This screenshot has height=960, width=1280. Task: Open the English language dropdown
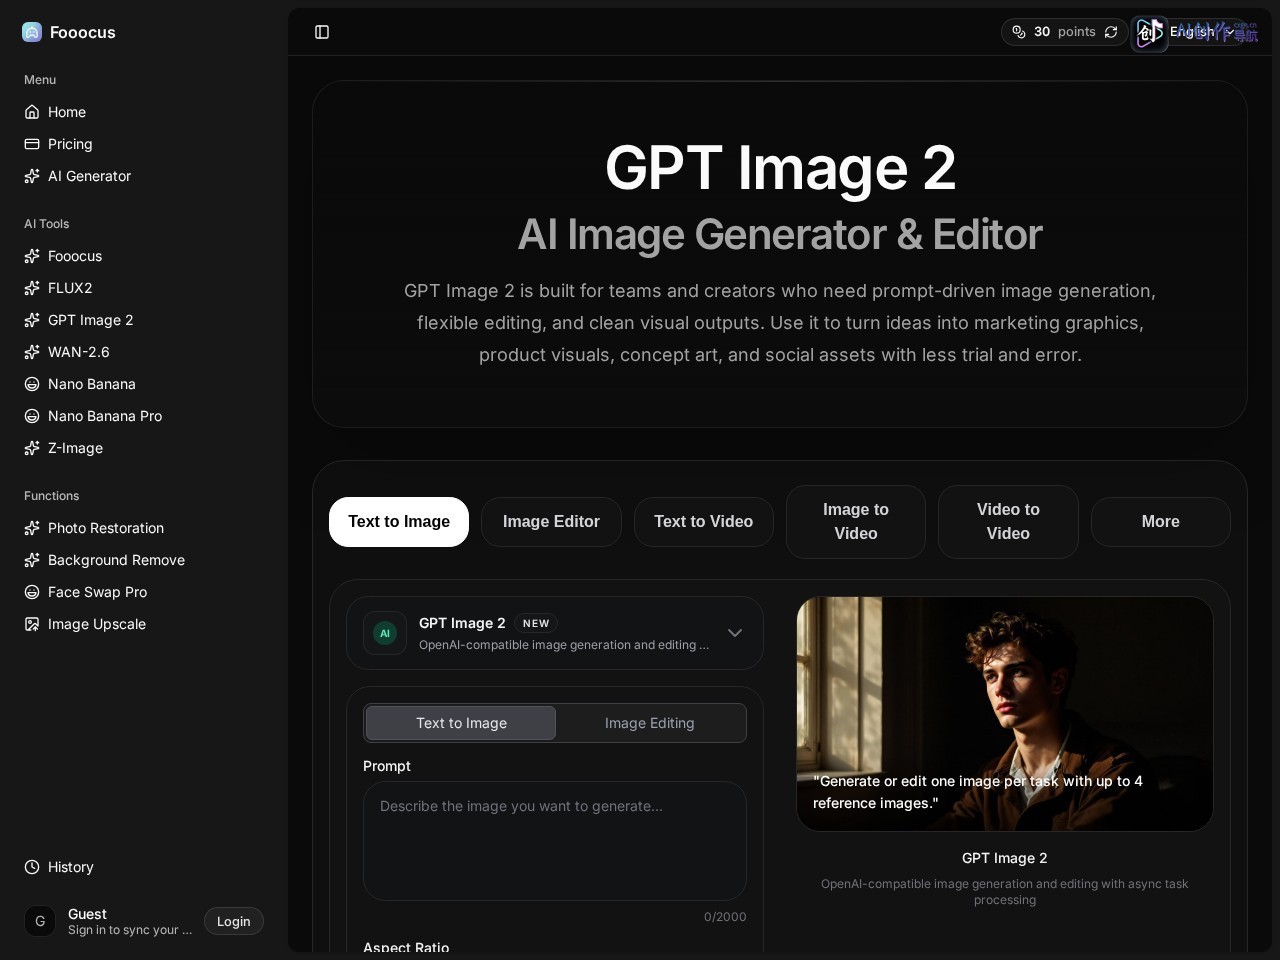pos(1190,32)
